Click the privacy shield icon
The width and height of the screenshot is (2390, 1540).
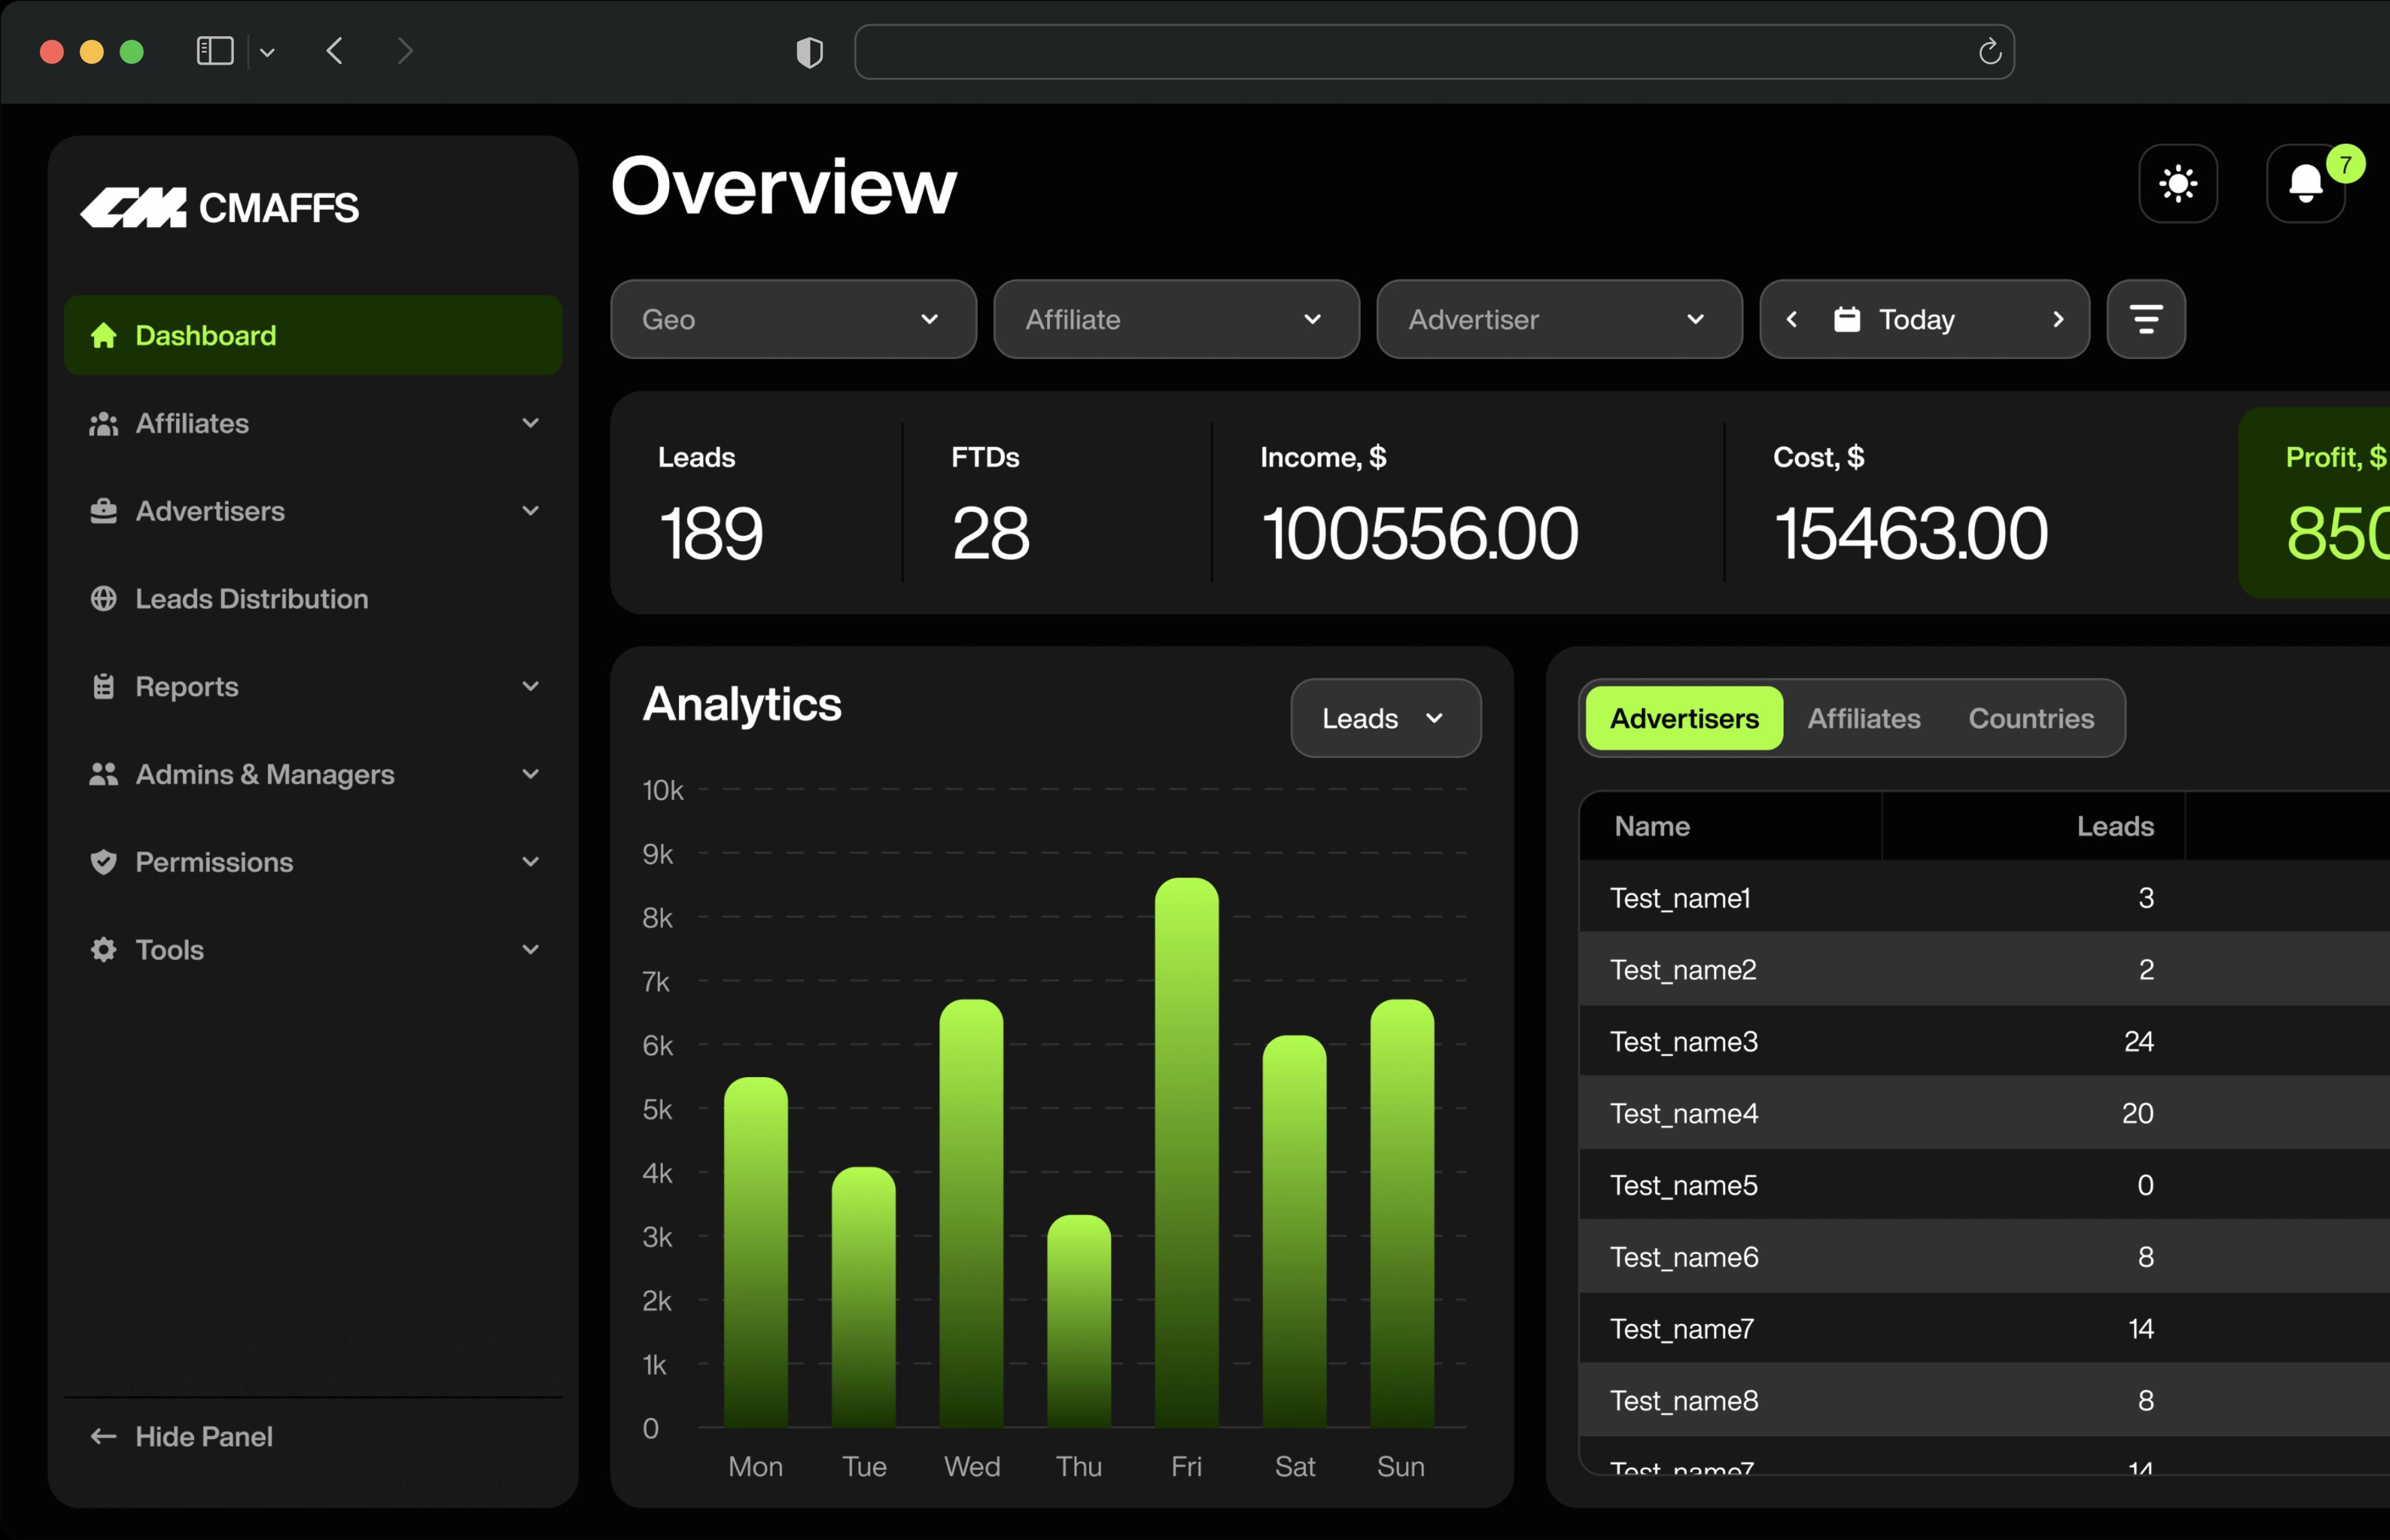tap(810, 52)
